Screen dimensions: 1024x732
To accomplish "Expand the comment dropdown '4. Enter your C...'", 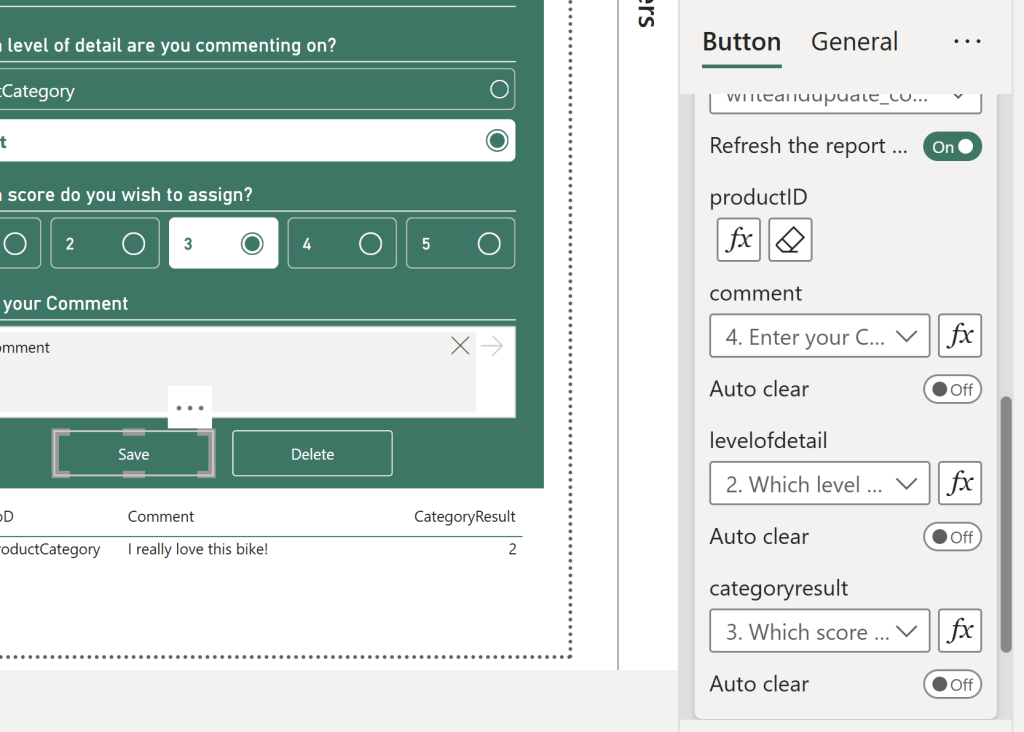I will point(819,337).
